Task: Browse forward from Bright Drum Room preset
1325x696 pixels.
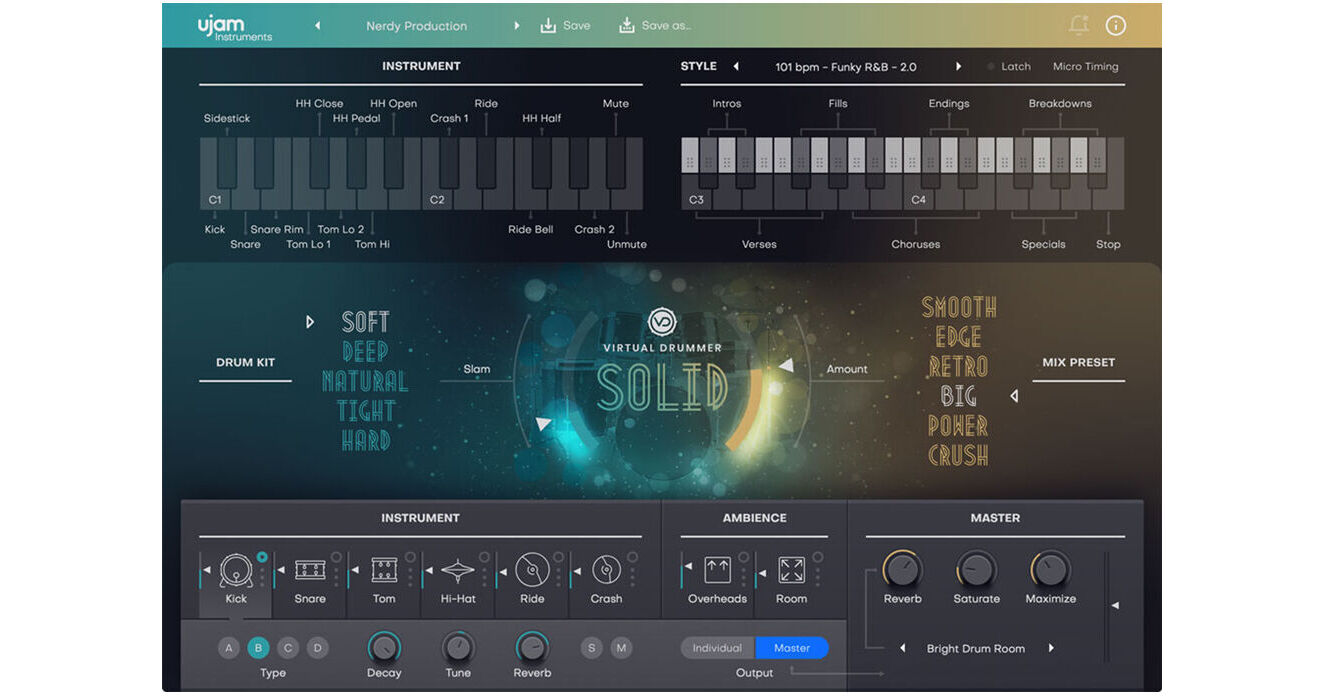Action: 1052,648
